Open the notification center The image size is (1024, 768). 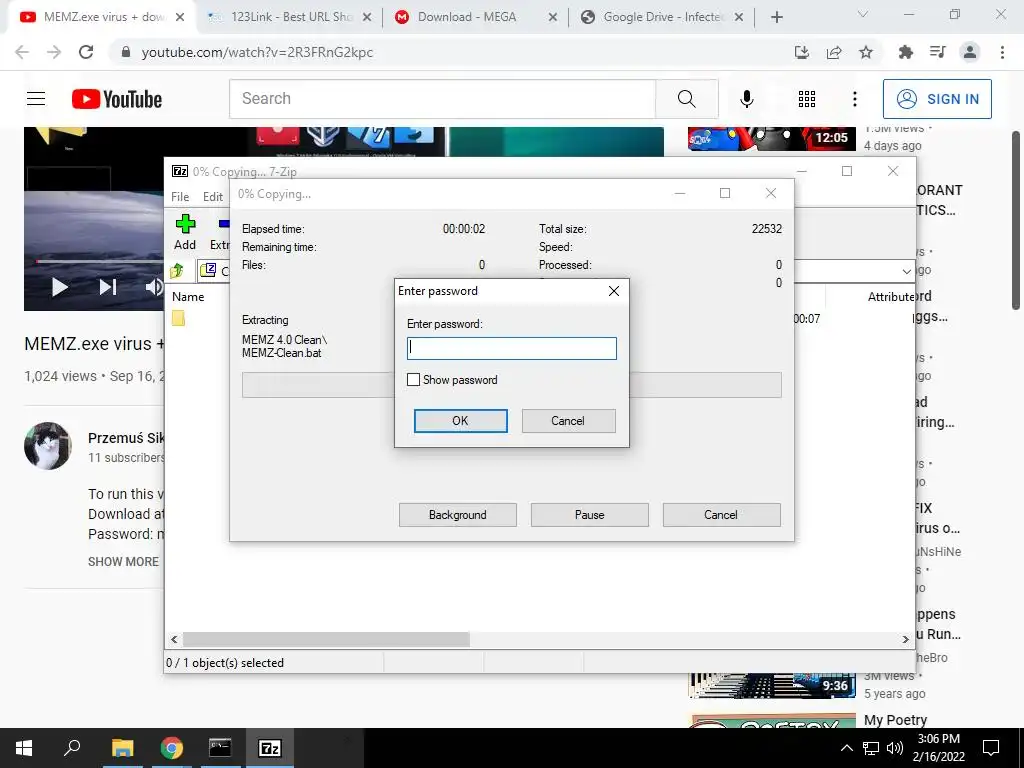tap(991, 748)
